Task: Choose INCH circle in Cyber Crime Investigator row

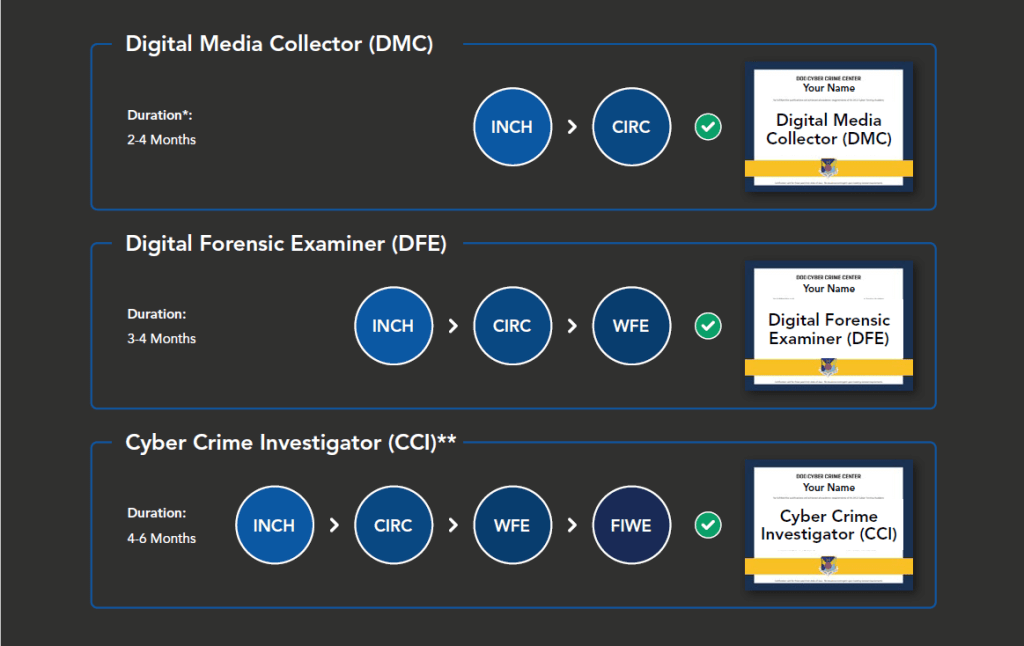Action: click(x=274, y=526)
